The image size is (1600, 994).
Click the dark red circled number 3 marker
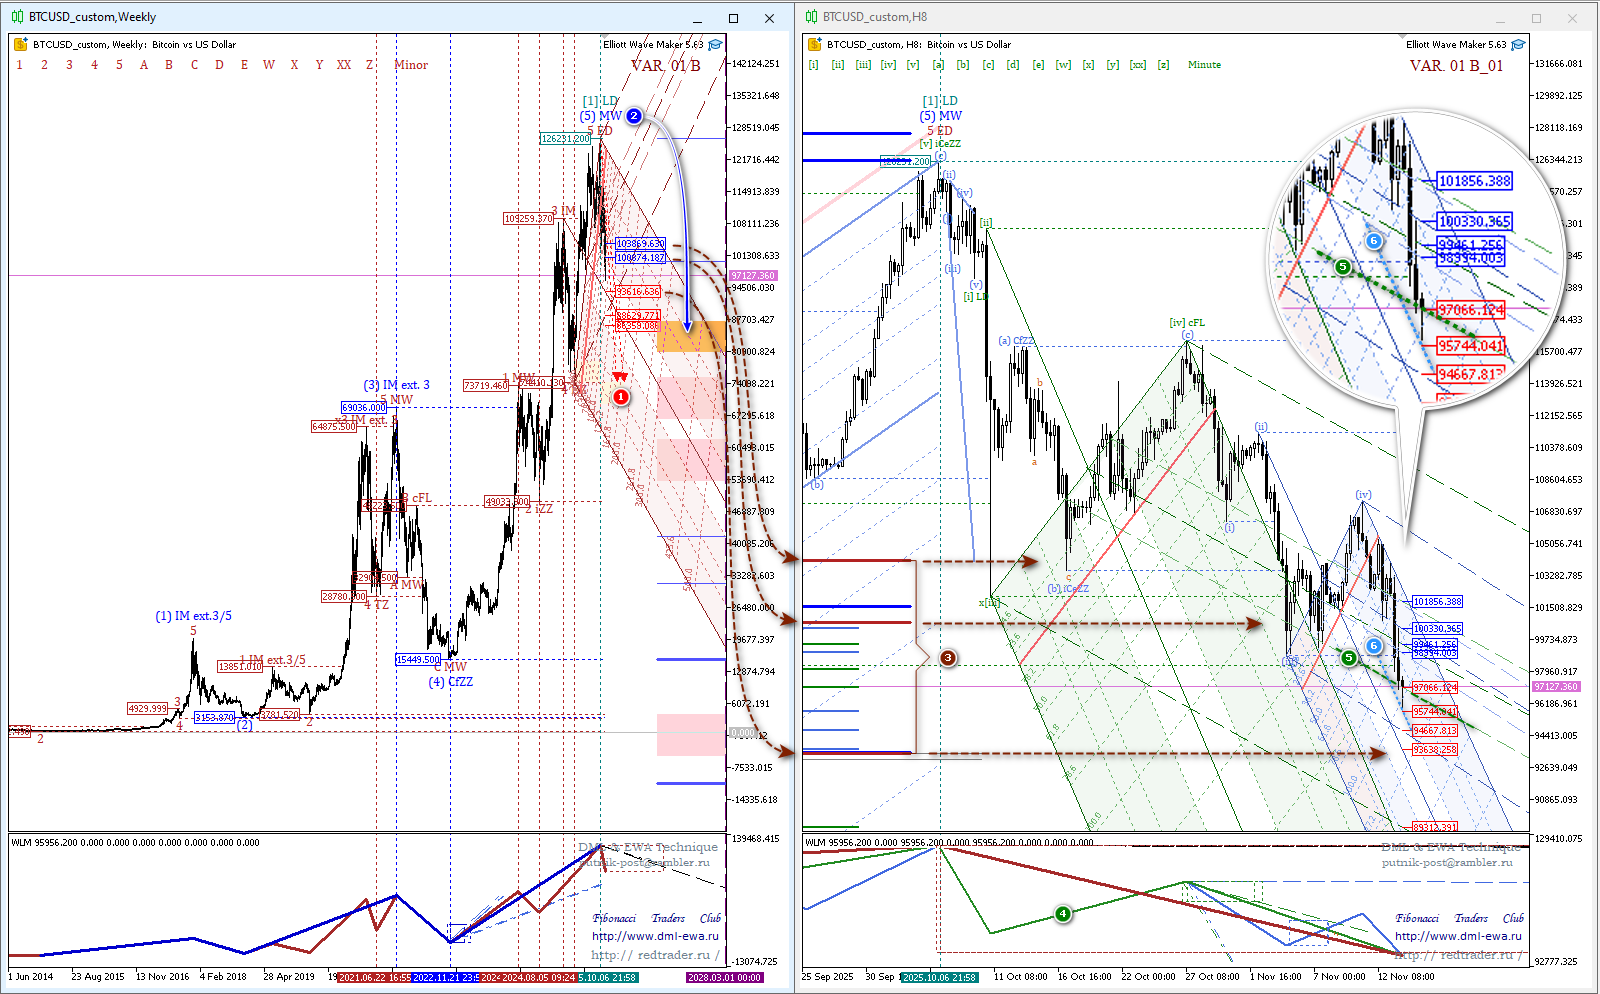(948, 658)
